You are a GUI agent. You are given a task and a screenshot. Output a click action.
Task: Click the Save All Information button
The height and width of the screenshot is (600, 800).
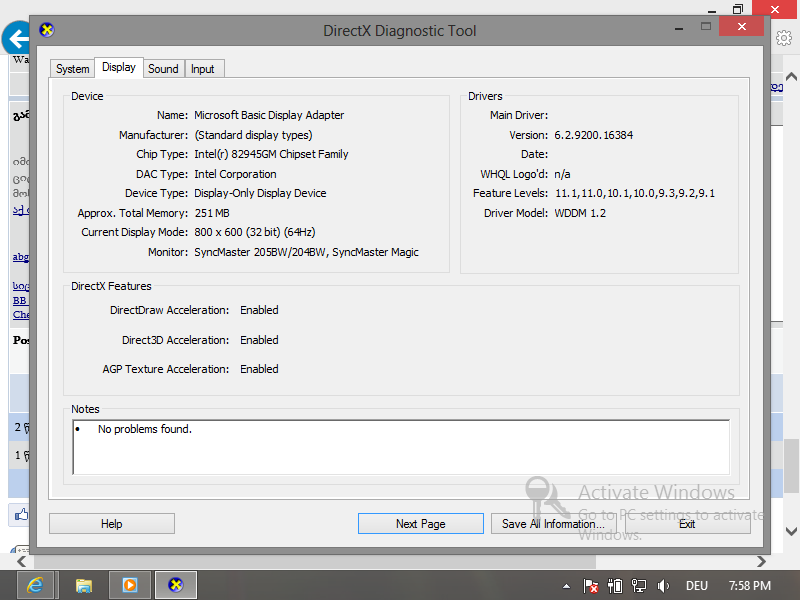(553, 523)
